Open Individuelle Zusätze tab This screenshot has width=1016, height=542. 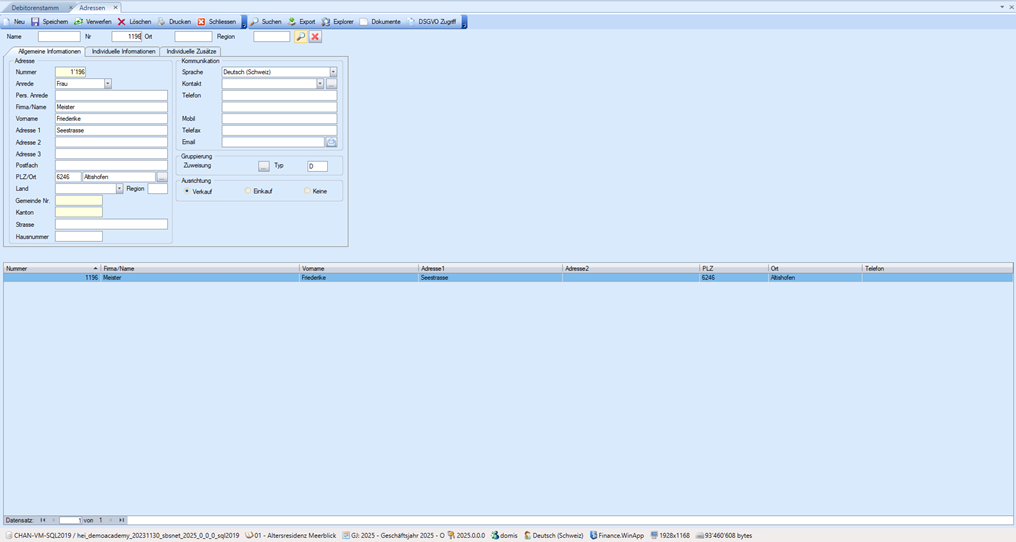point(191,51)
